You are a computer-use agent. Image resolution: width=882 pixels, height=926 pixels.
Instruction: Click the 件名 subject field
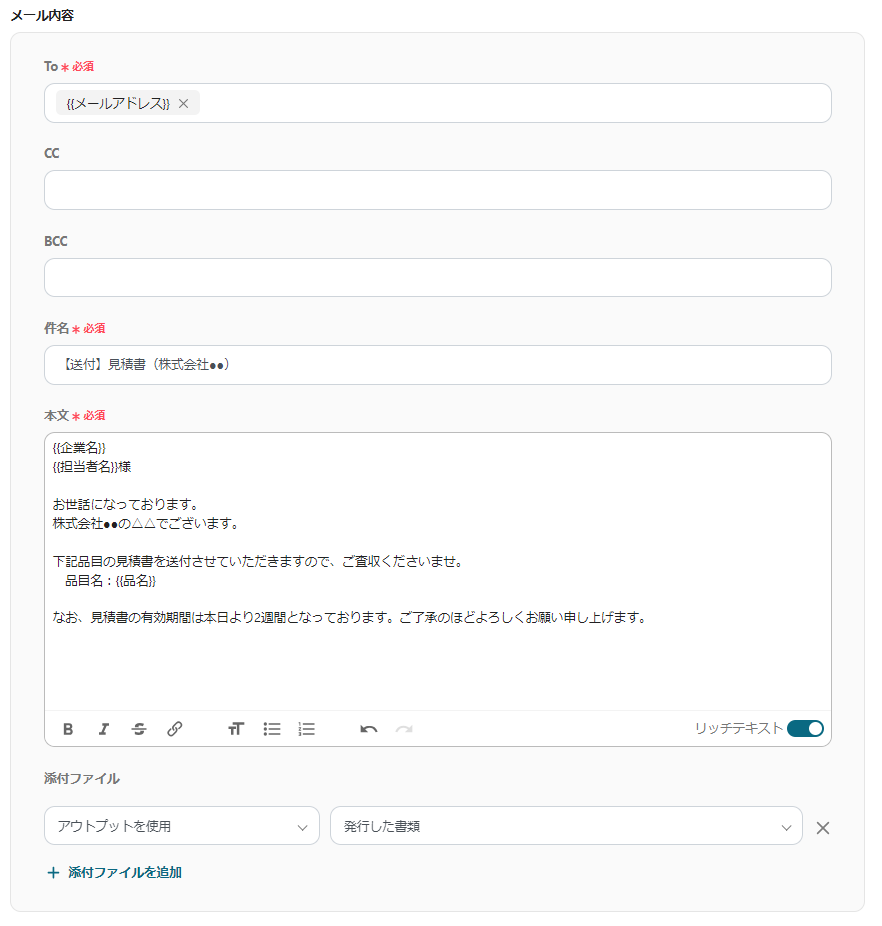437,364
